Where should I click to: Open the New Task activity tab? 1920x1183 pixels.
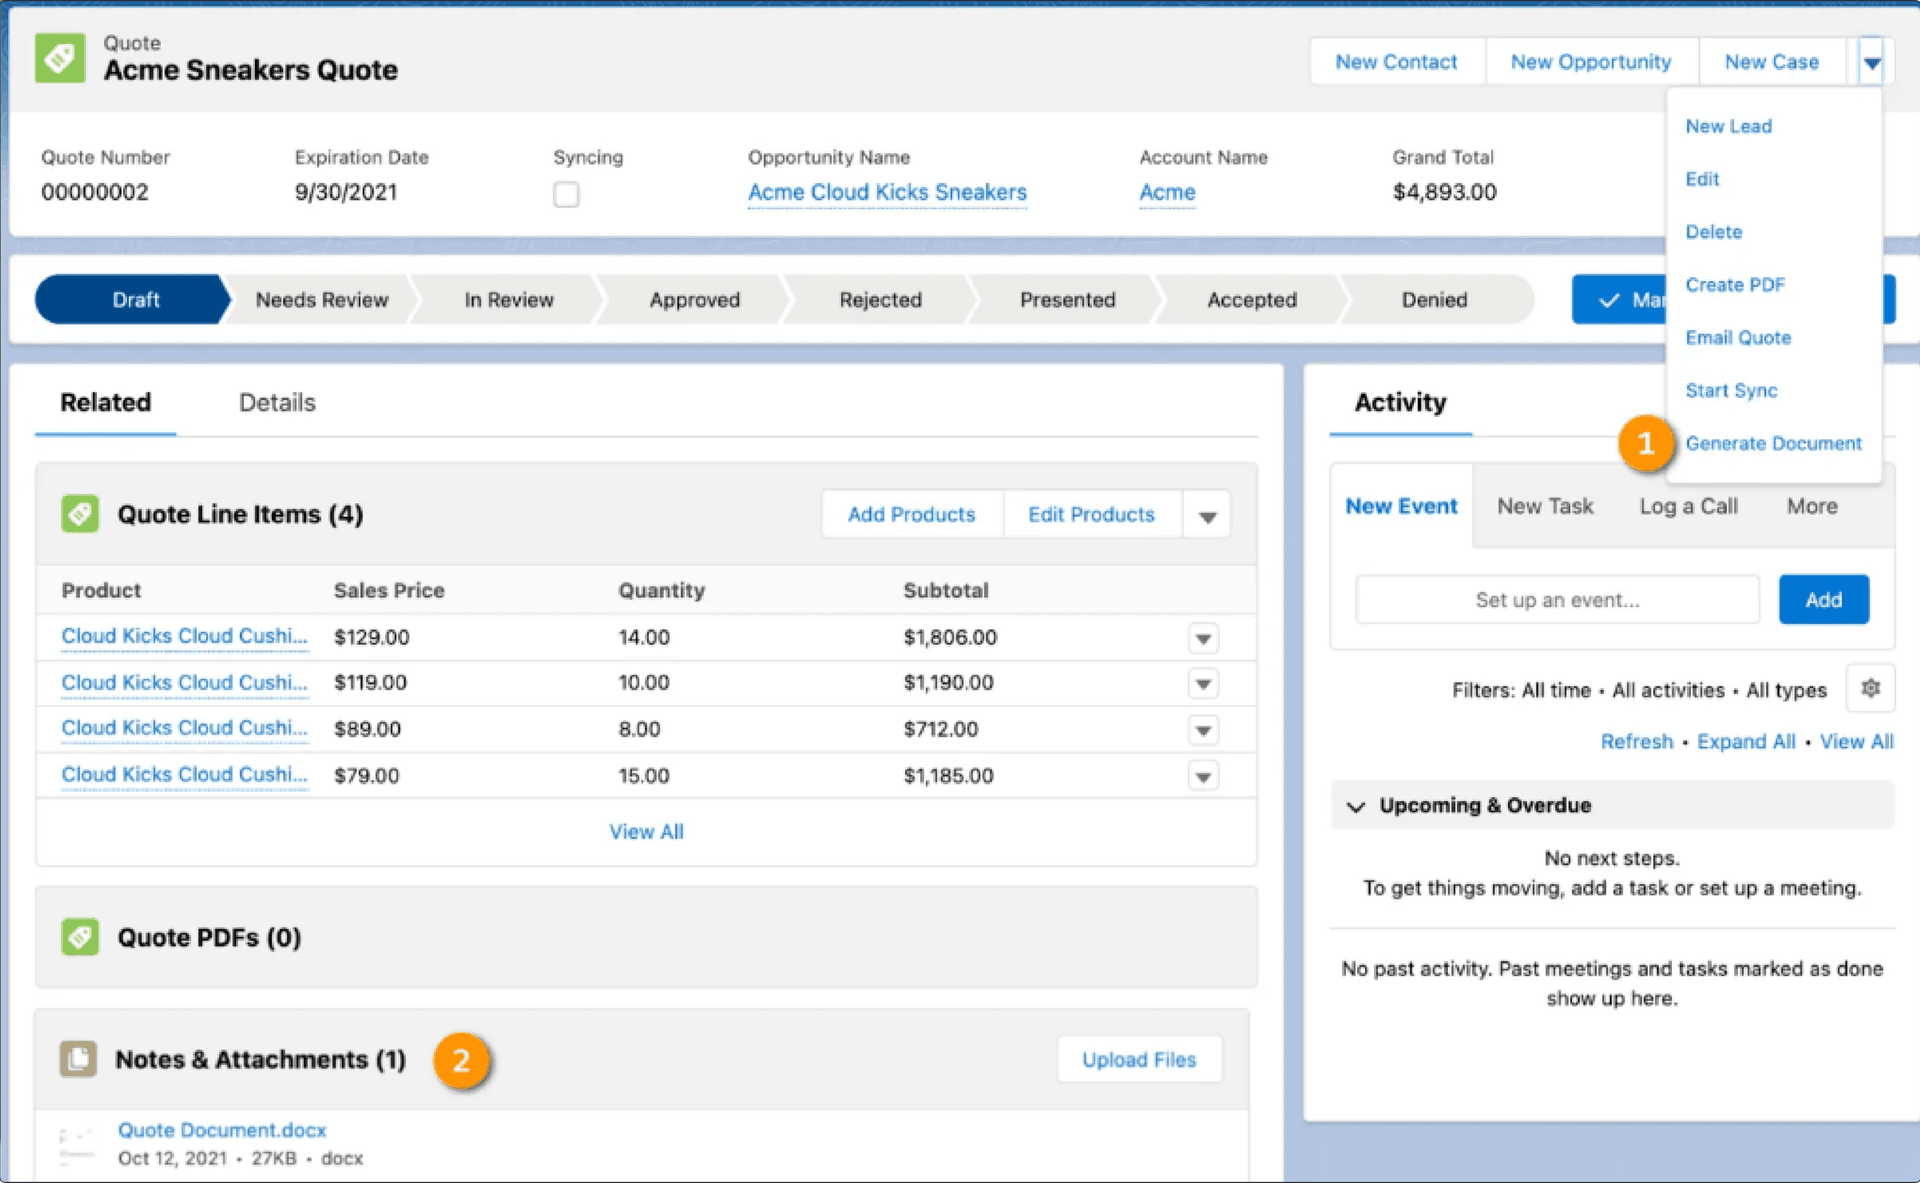(x=1544, y=506)
